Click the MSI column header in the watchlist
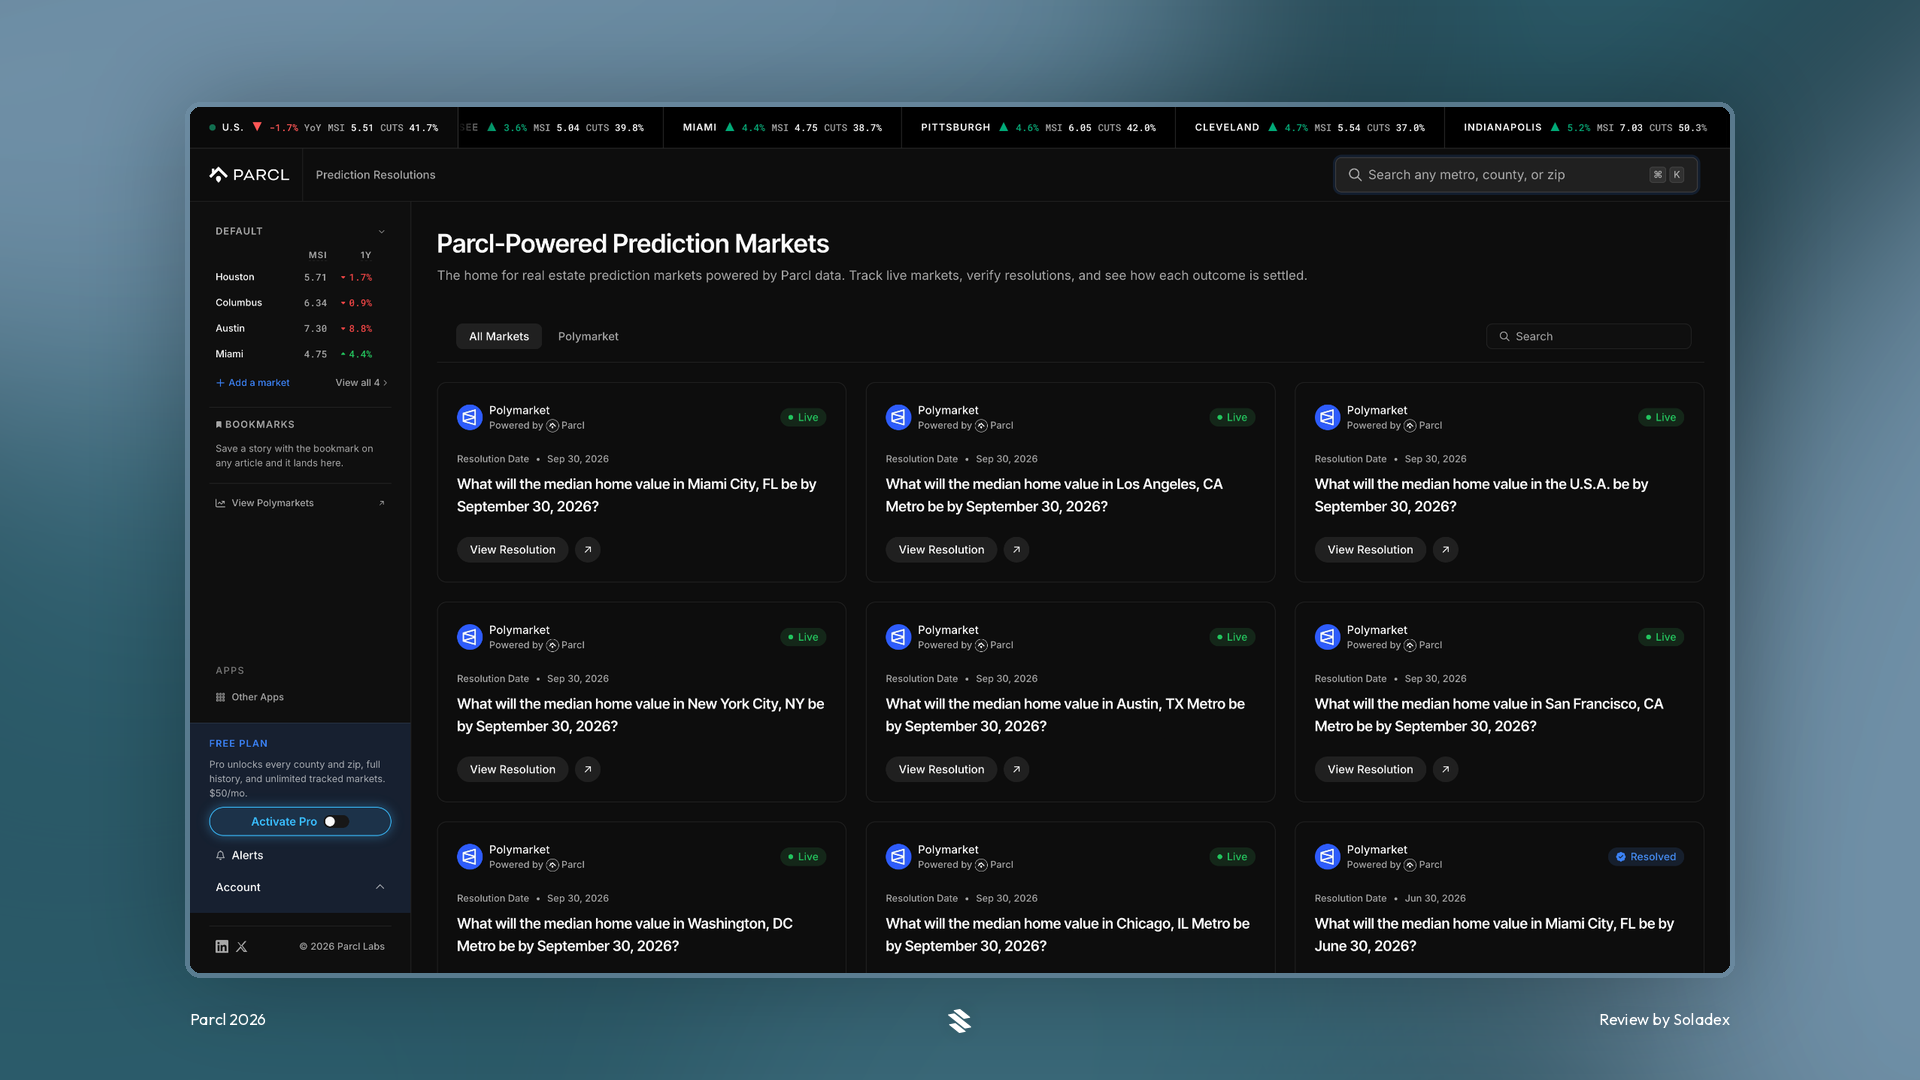 coord(317,256)
